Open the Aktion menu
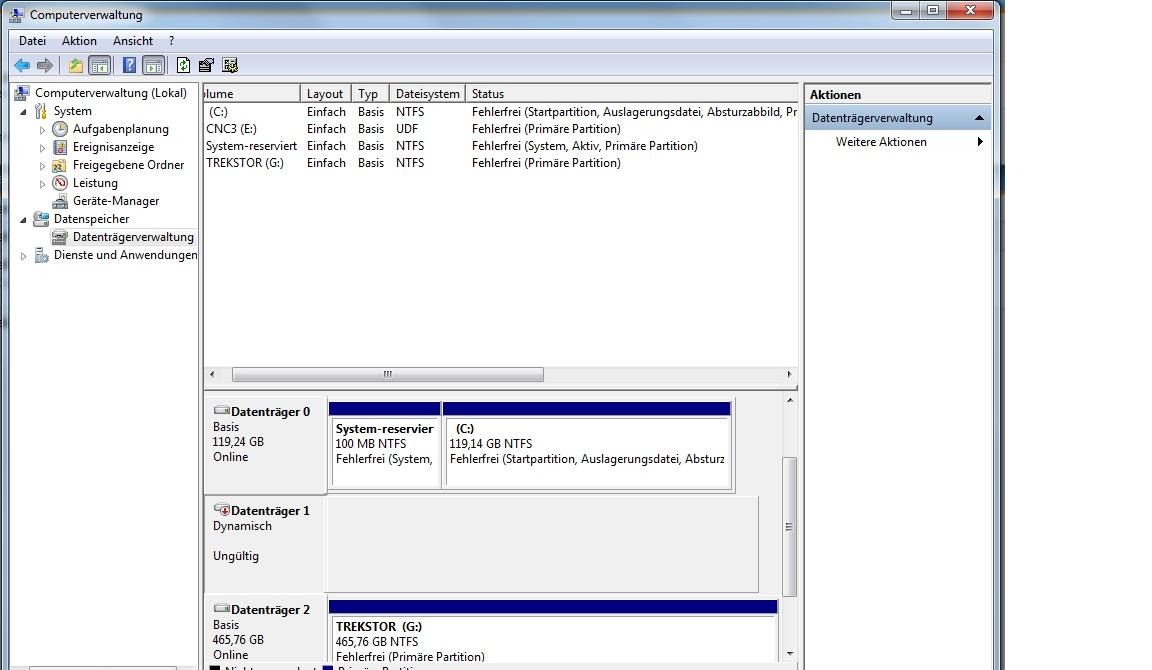This screenshot has height=670, width=1152. click(x=79, y=41)
